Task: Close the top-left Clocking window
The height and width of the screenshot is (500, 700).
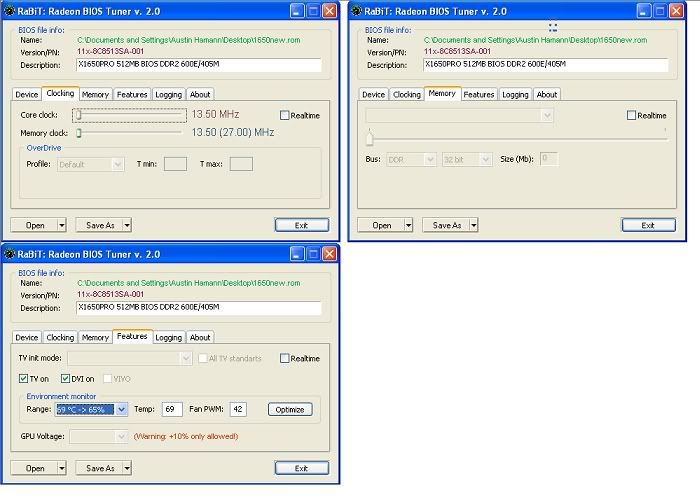Action: [x=329, y=11]
